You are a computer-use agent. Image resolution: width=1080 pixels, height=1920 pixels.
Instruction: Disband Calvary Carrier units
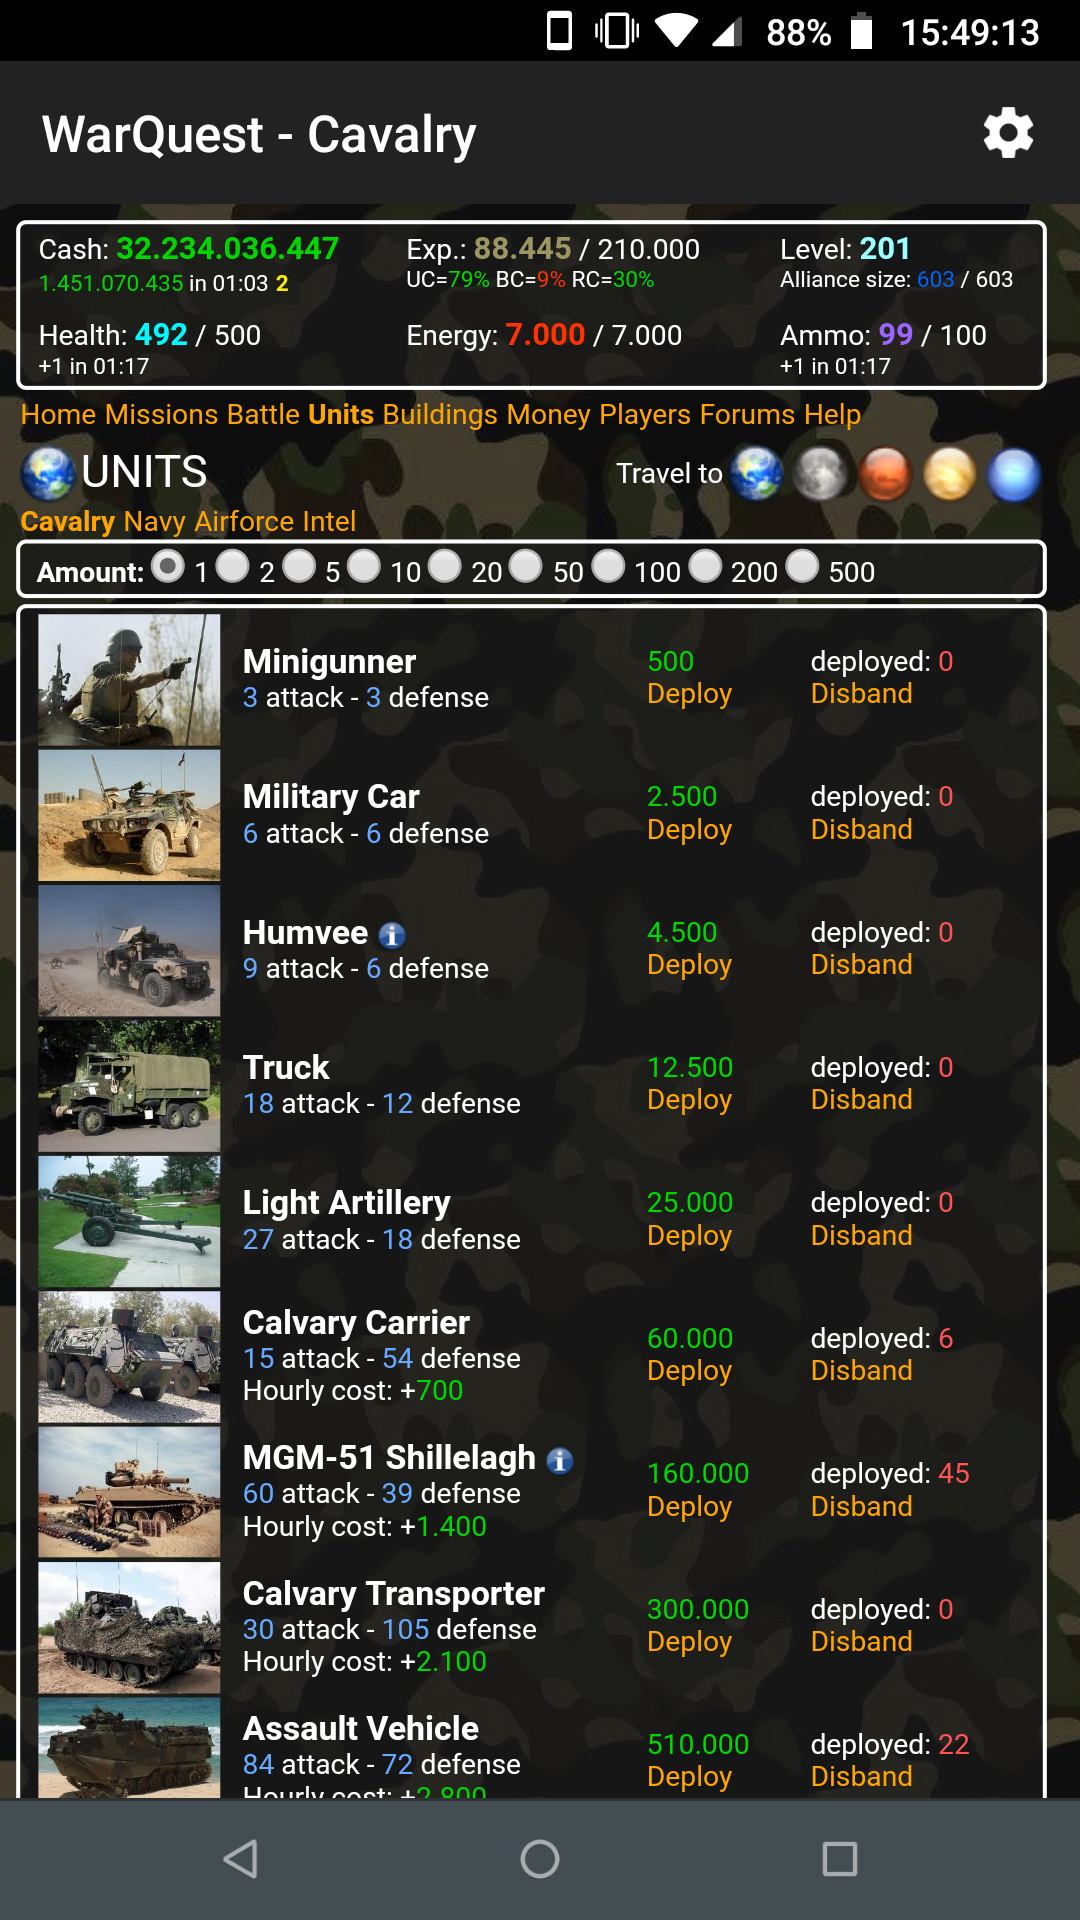click(x=861, y=1370)
